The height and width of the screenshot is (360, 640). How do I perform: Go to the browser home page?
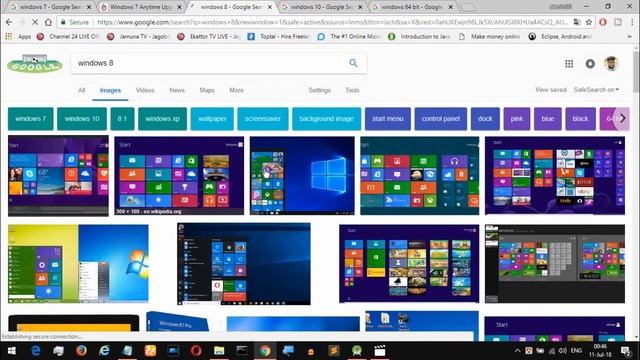point(48,22)
